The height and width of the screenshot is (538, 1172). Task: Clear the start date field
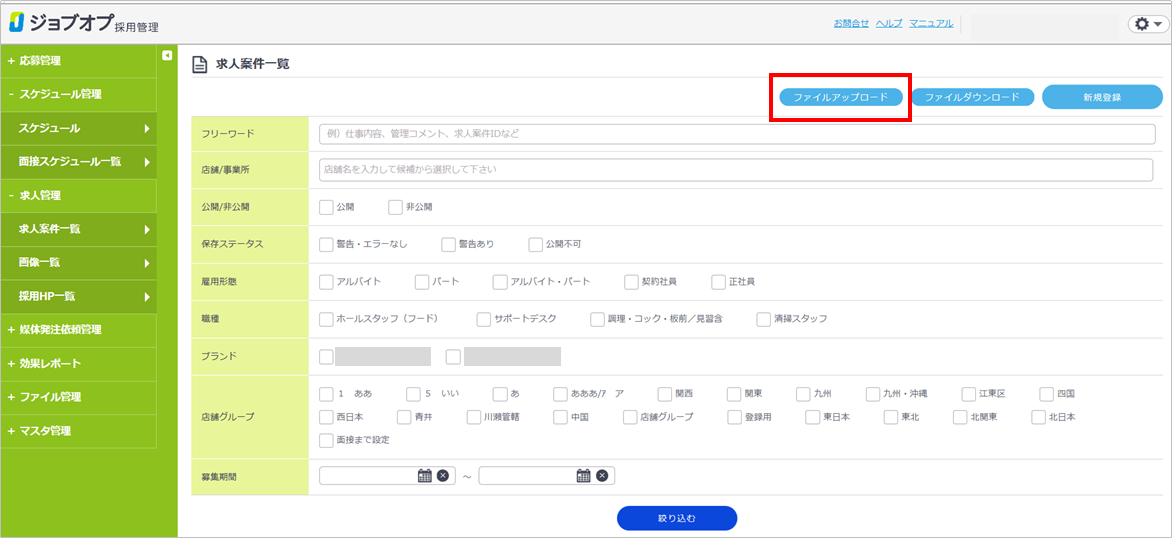tap(443, 476)
